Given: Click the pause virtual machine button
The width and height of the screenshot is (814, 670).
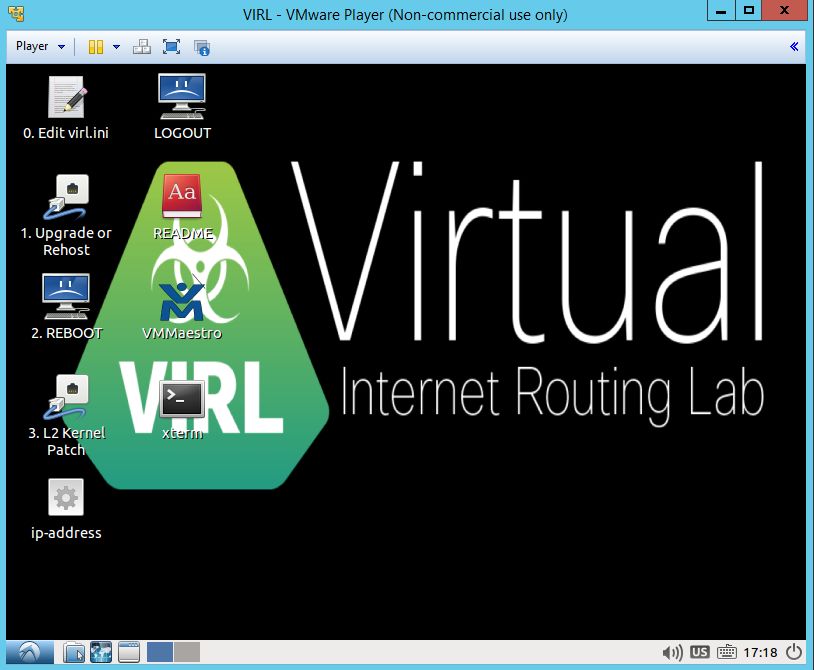Looking at the screenshot, I should [x=96, y=47].
